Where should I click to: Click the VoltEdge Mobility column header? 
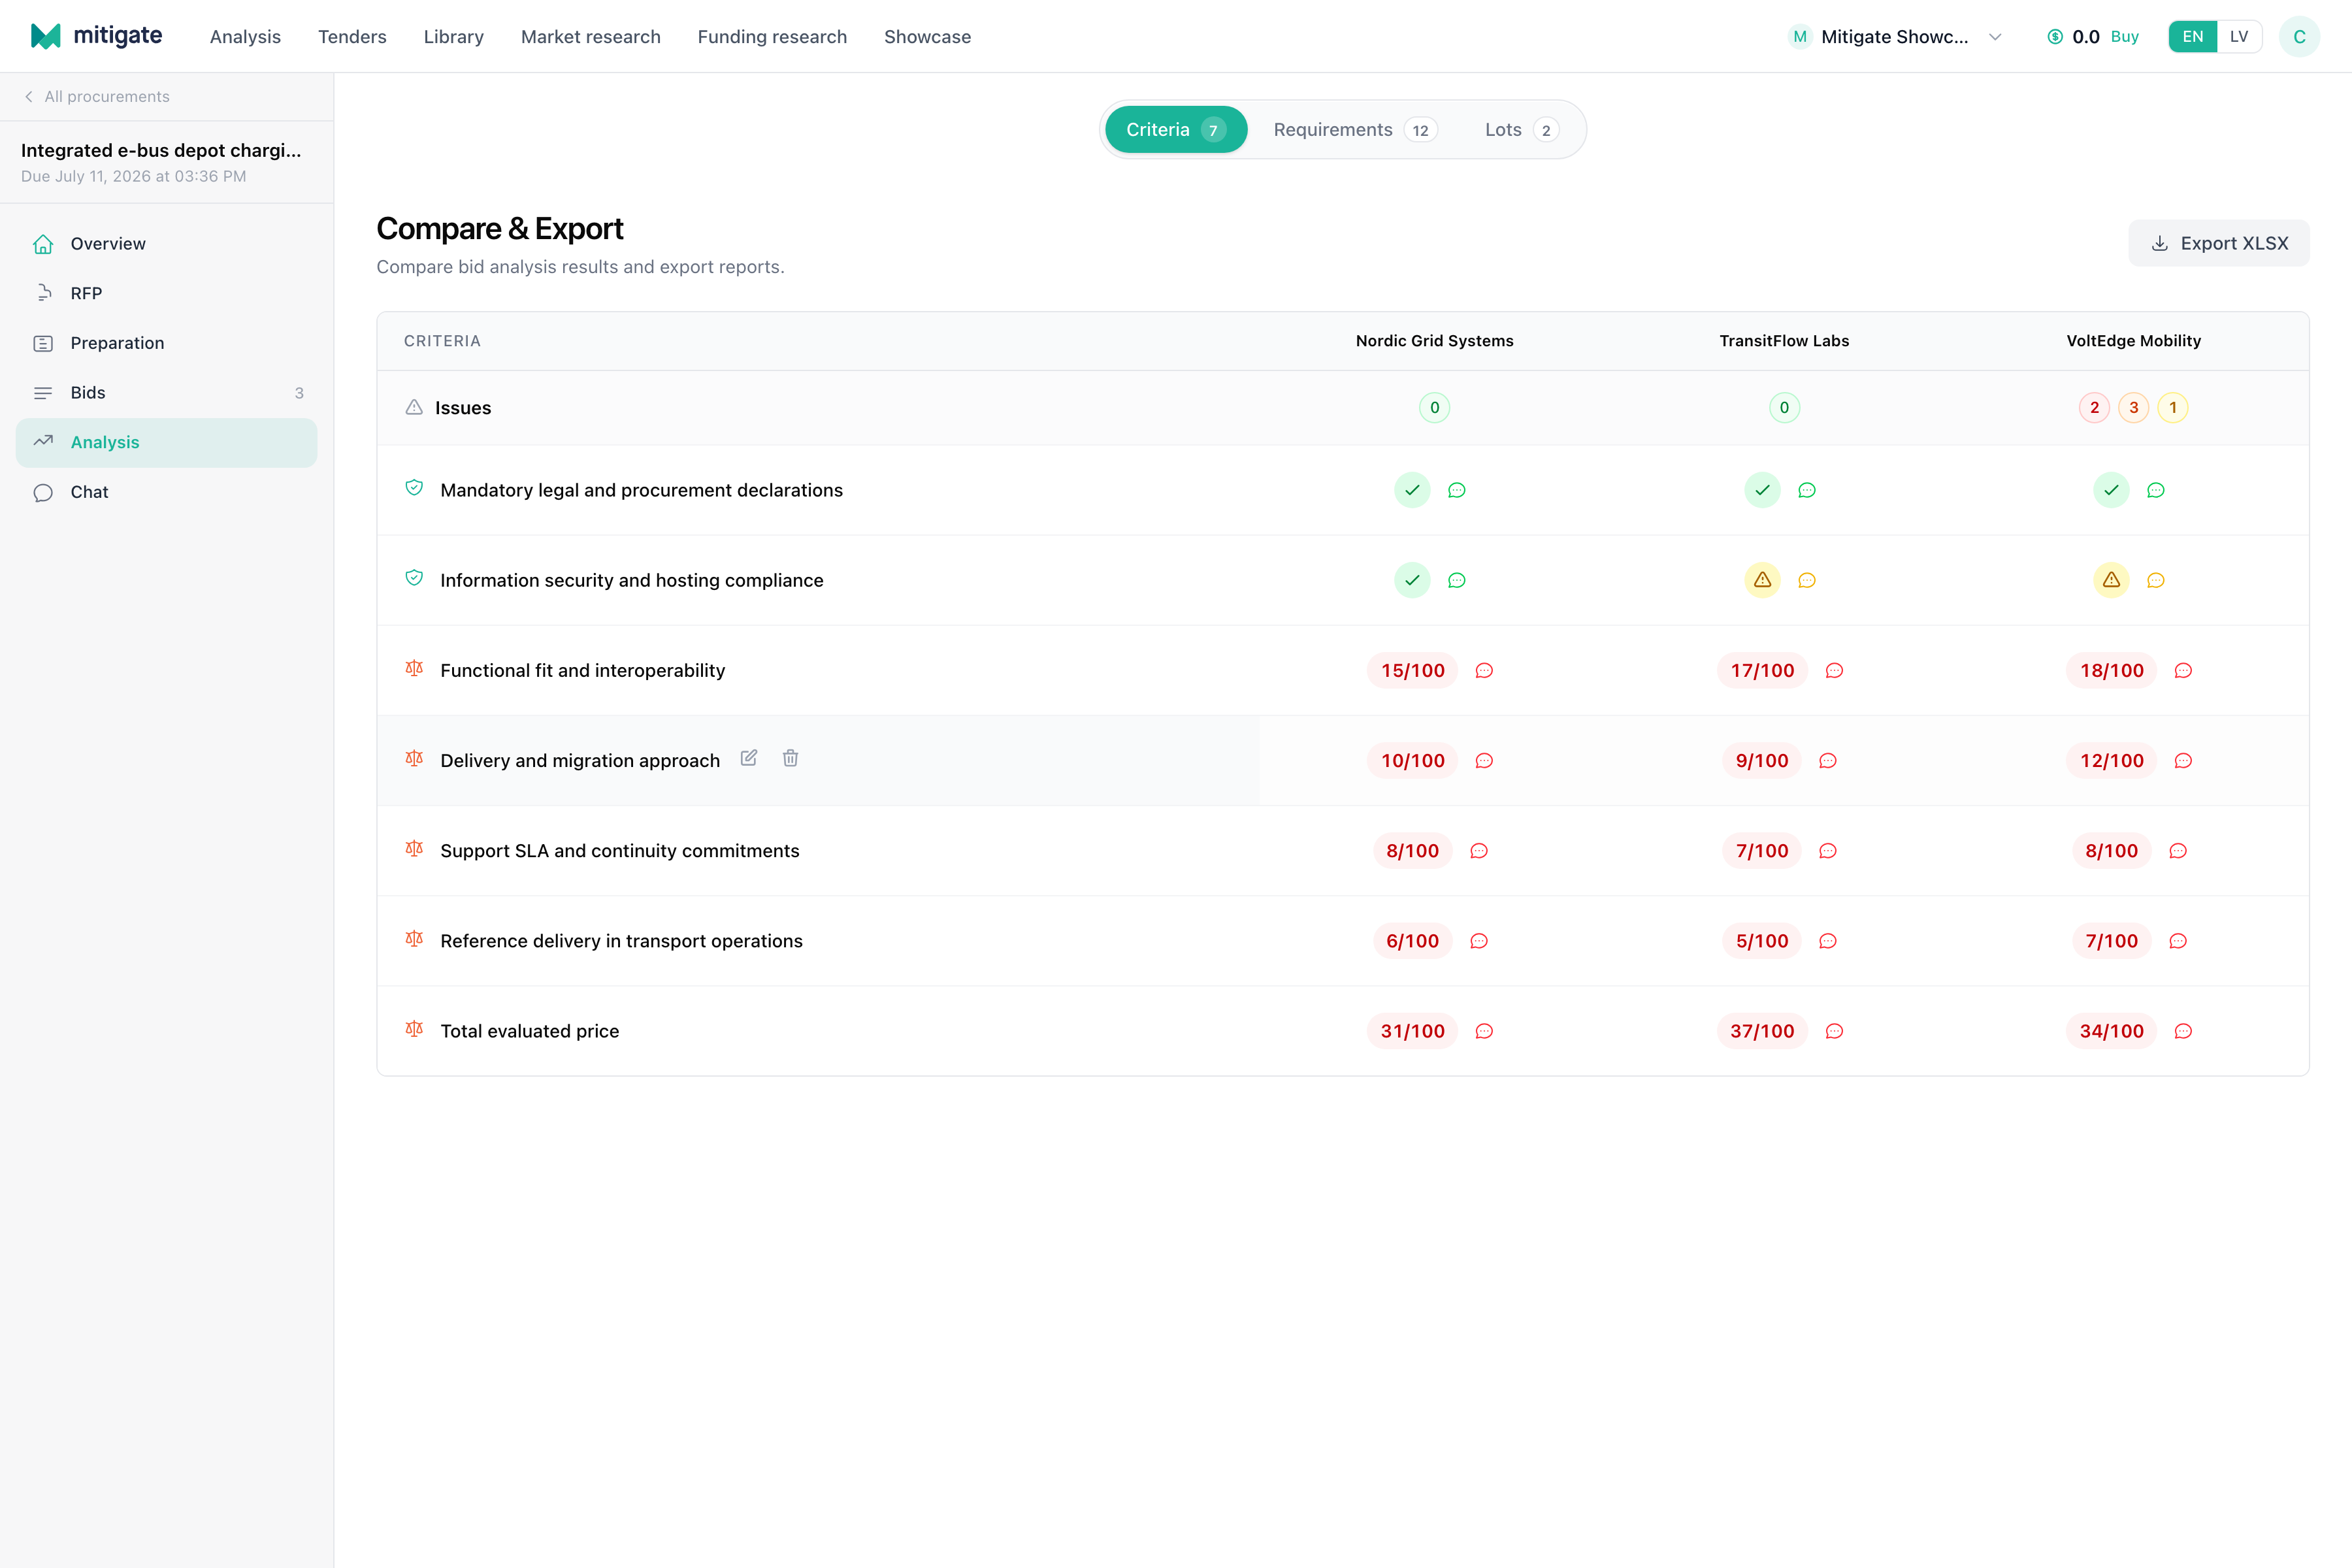click(2133, 341)
